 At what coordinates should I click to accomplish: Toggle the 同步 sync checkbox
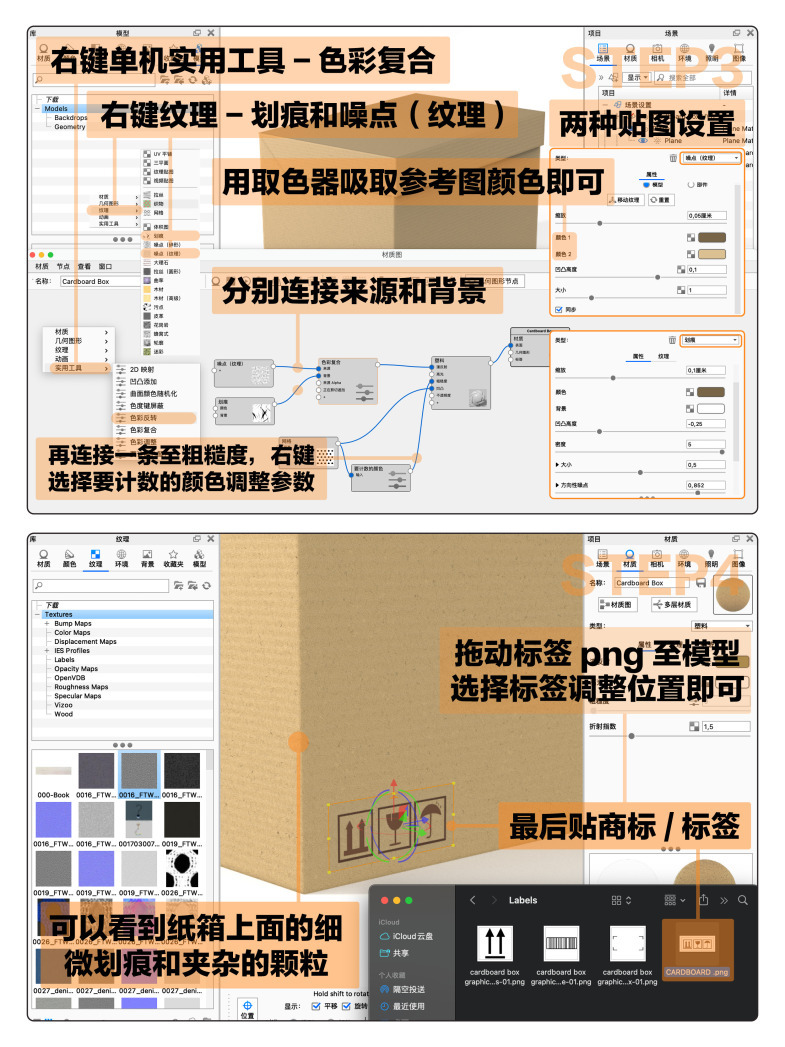click(x=558, y=310)
